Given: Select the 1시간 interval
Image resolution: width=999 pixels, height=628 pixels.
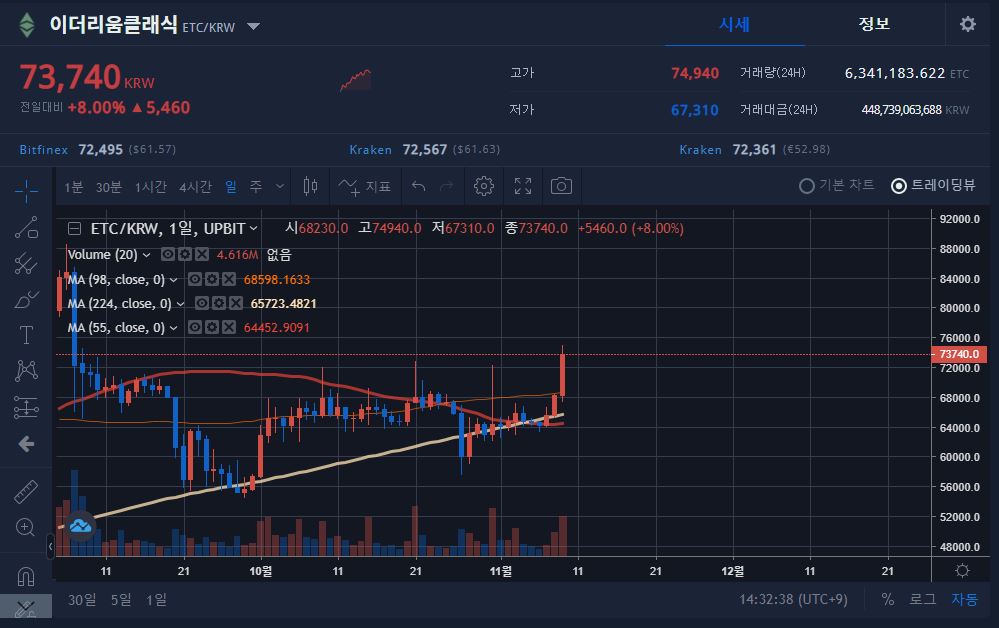Looking at the screenshot, I should coord(150,186).
